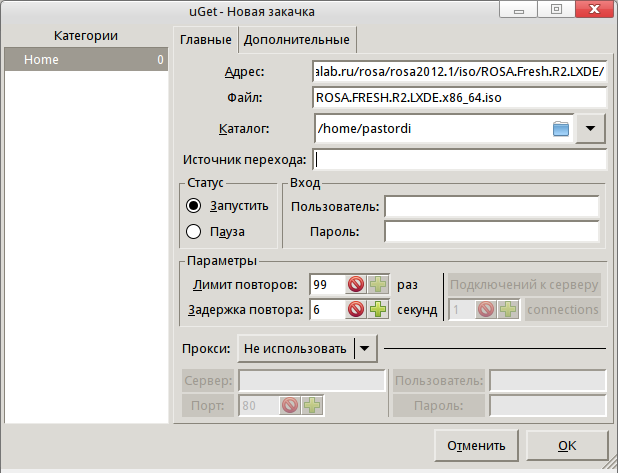Confirm the download with OK
The image size is (618, 473).
[567, 445]
